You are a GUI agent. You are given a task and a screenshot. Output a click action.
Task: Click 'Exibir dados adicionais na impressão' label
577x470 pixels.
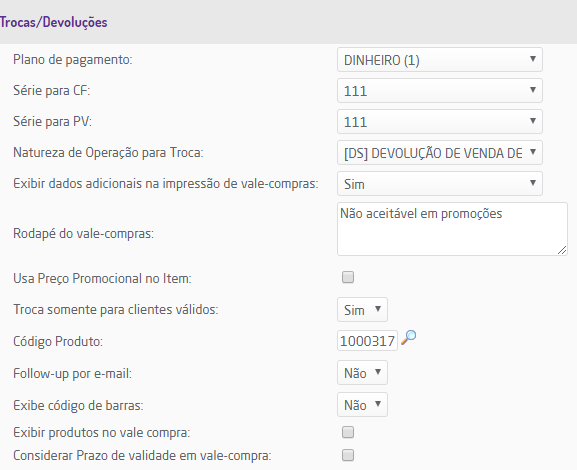[x=166, y=183]
